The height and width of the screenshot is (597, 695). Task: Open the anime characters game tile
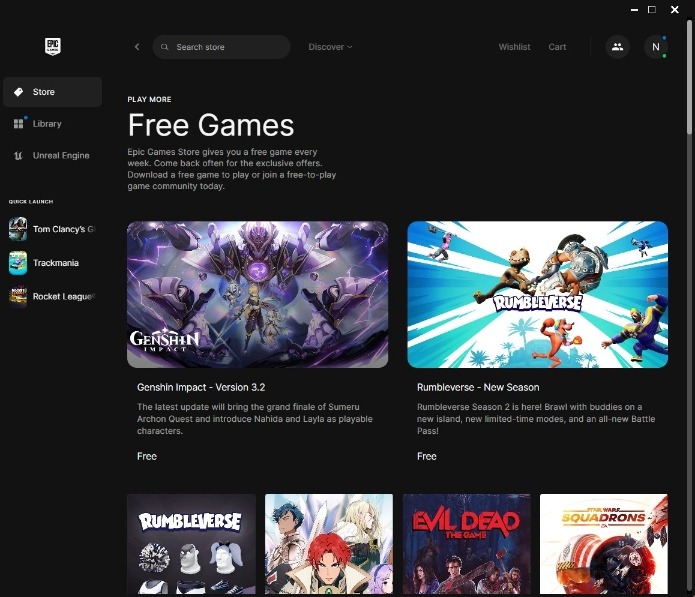pos(329,544)
